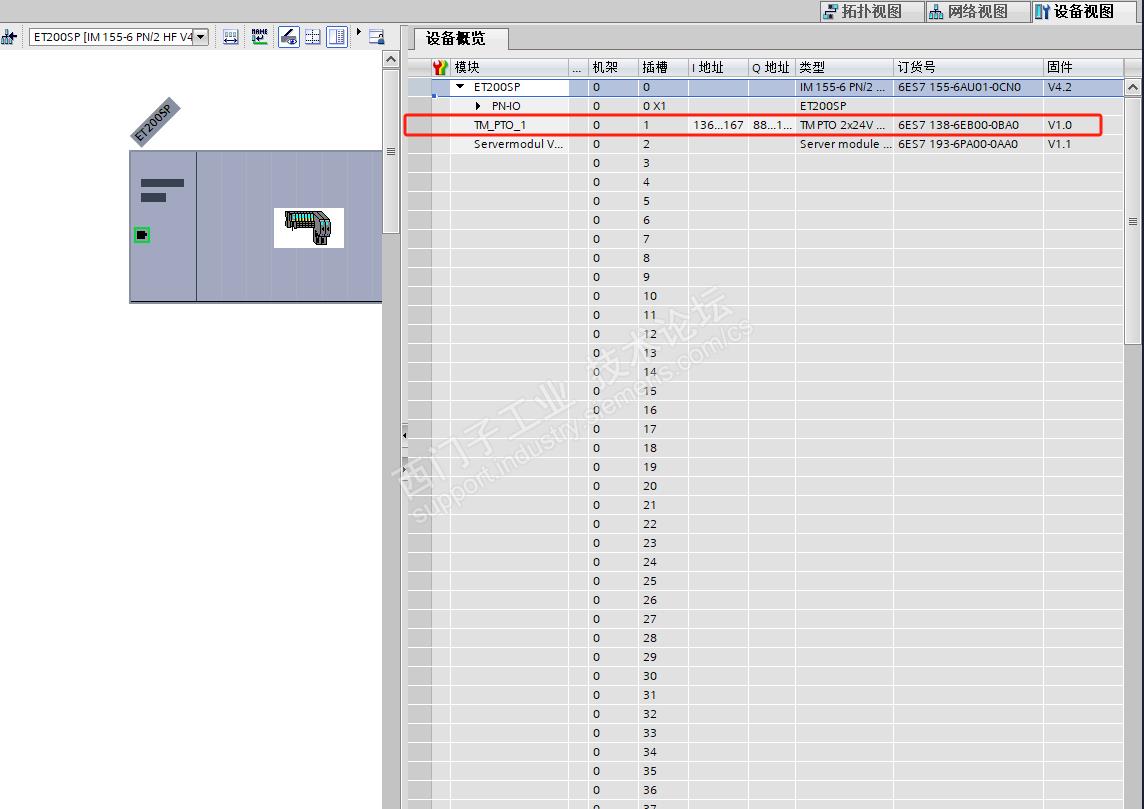Sort by the 模块 column header
Image resolution: width=1144 pixels, height=809 pixels.
point(509,67)
